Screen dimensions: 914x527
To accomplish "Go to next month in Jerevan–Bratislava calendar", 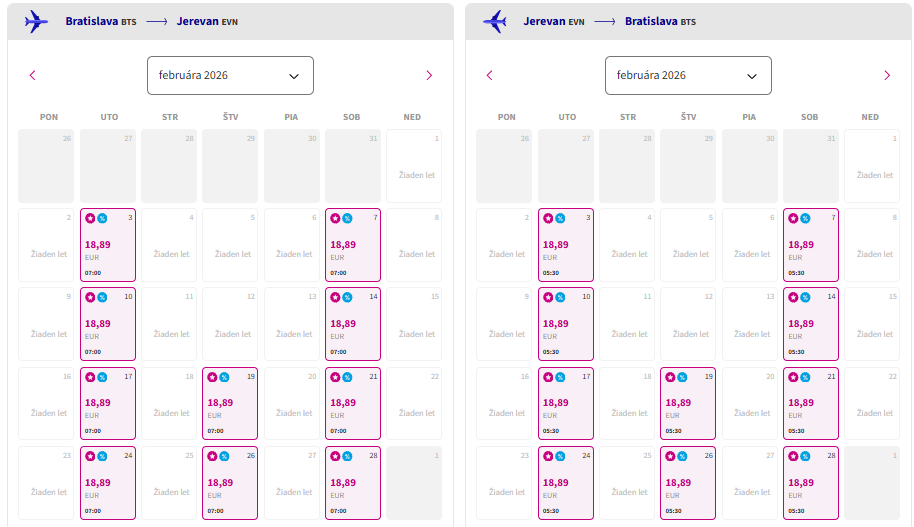I will click(x=886, y=75).
